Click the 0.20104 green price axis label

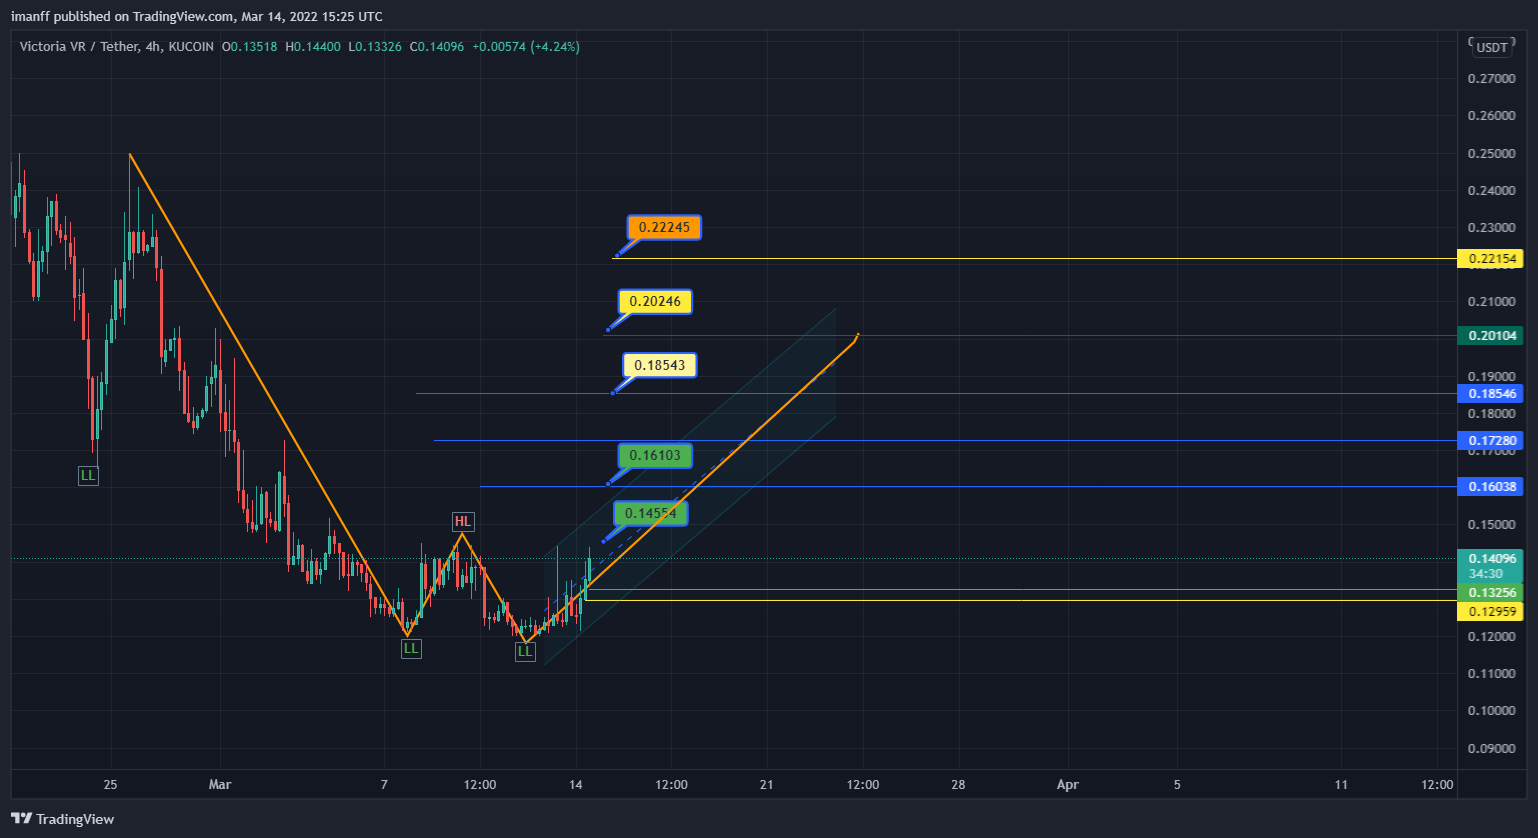pos(1490,336)
